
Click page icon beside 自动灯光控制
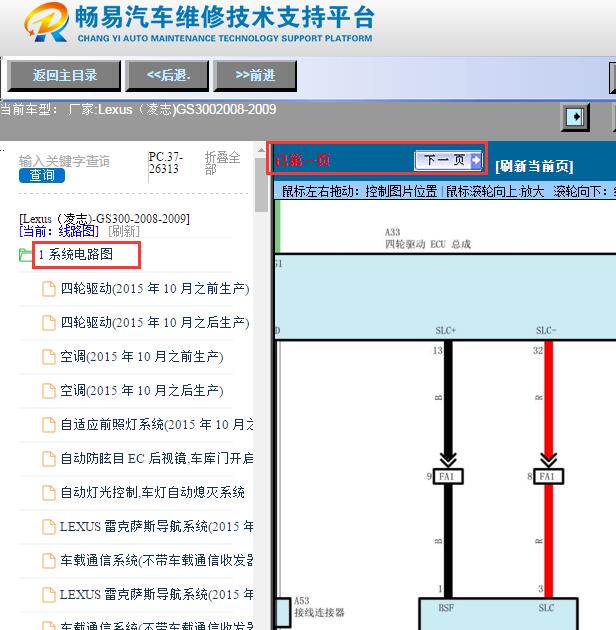[49, 493]
